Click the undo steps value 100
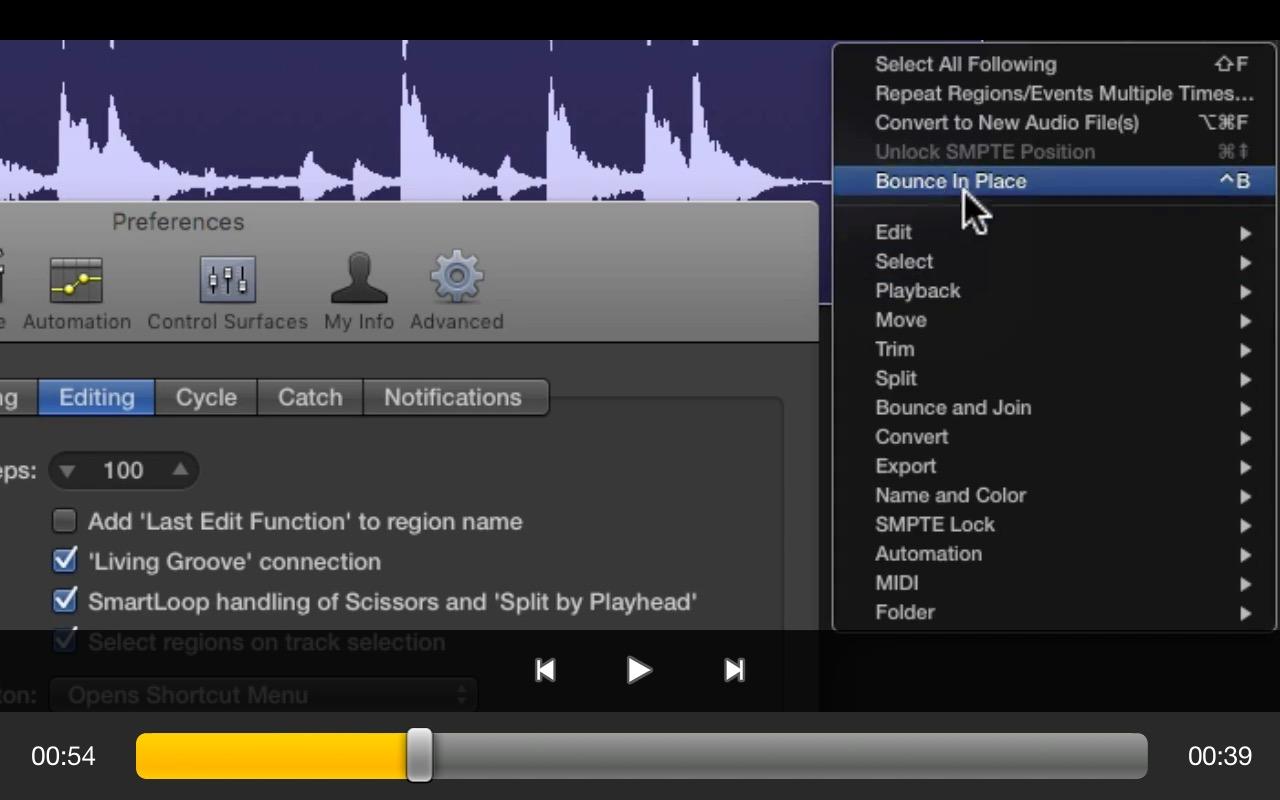The image size is (1280, 800). pyautogui.click(x=123, y=470)
